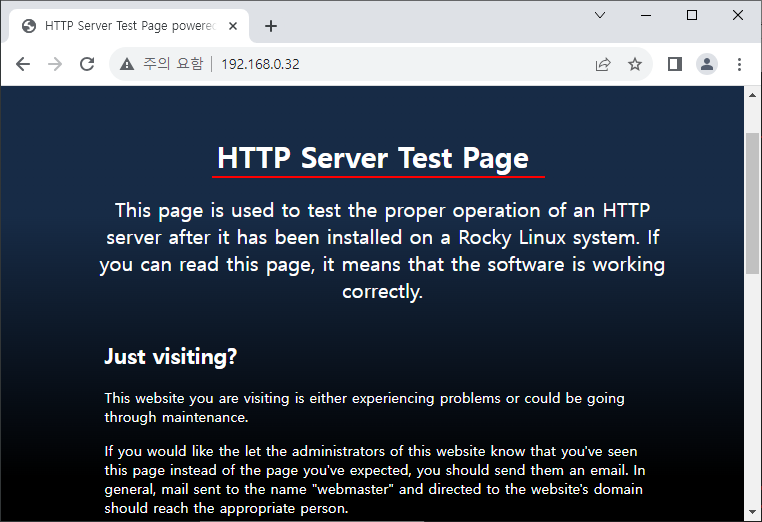Click the scrollbar down arrow
This screenshot has width=762, height=522.
coord(752,512)
